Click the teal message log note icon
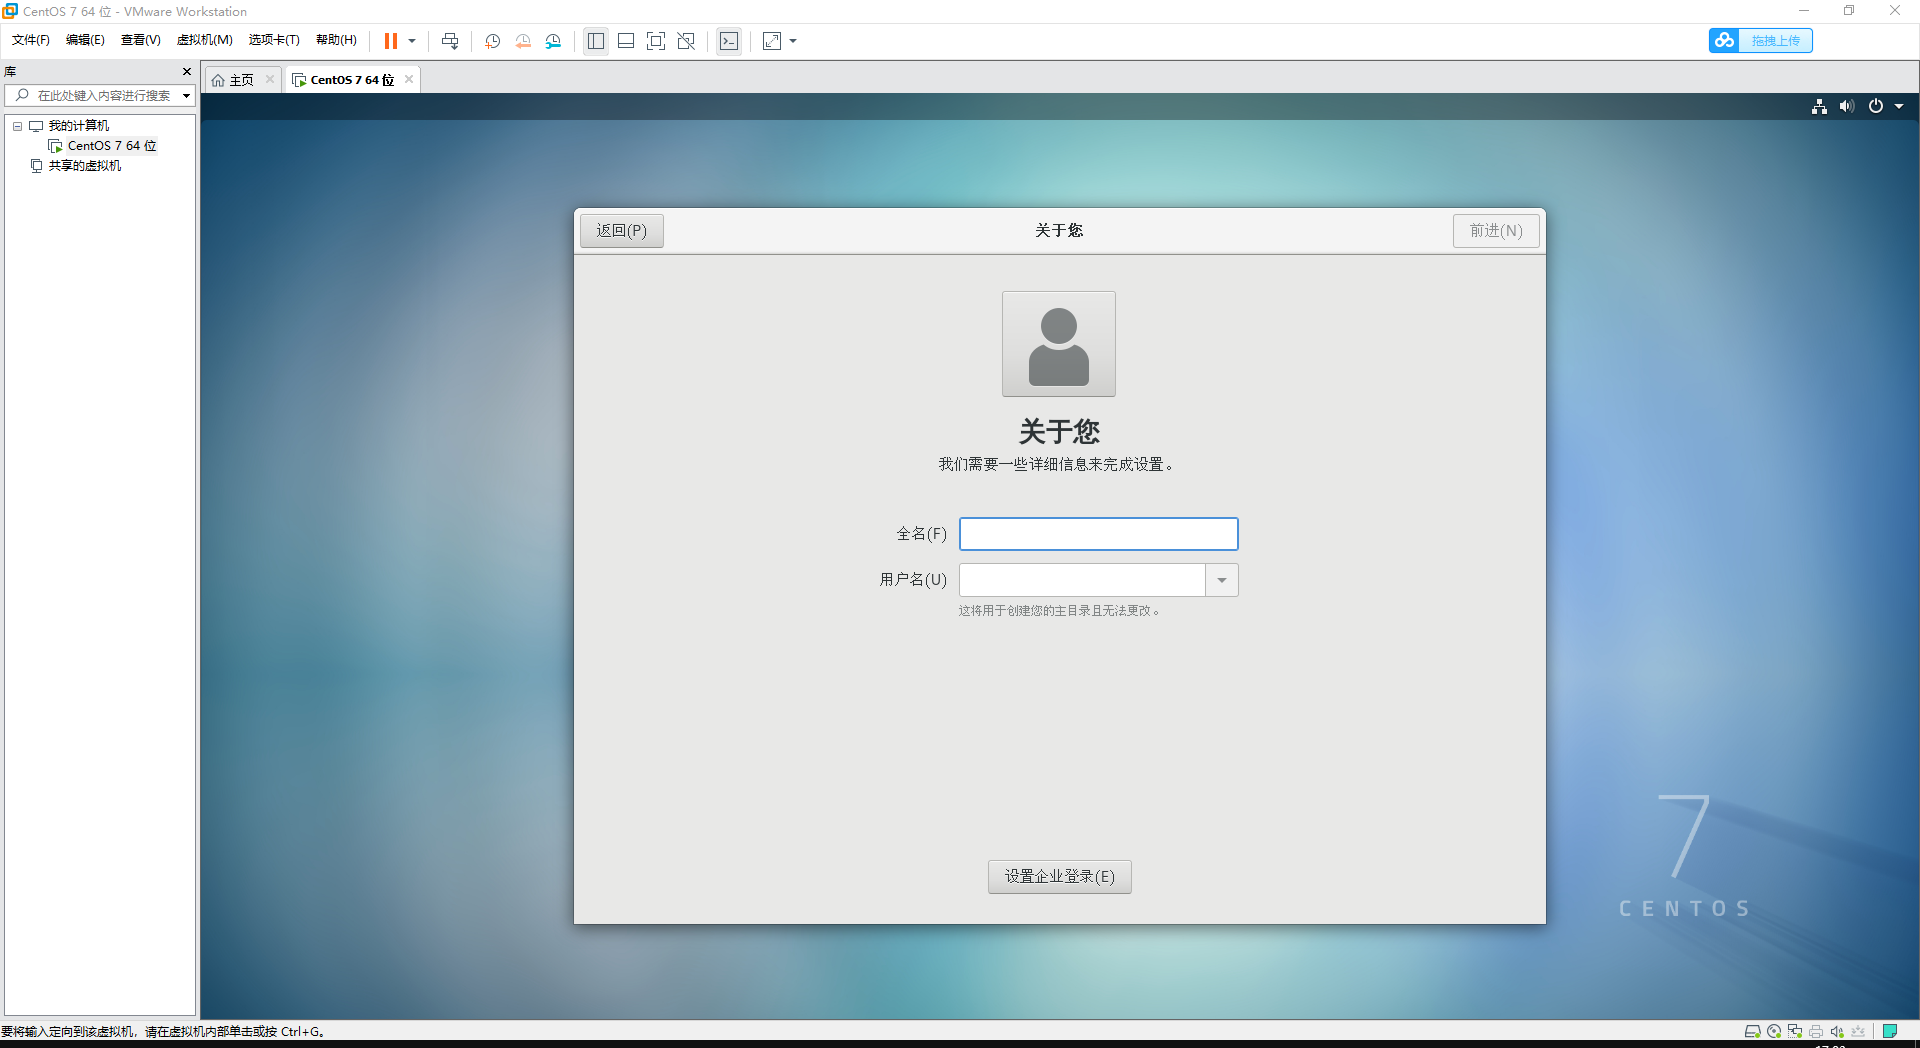This screenshot has height=1048, width=1920. point(1890,1032)
